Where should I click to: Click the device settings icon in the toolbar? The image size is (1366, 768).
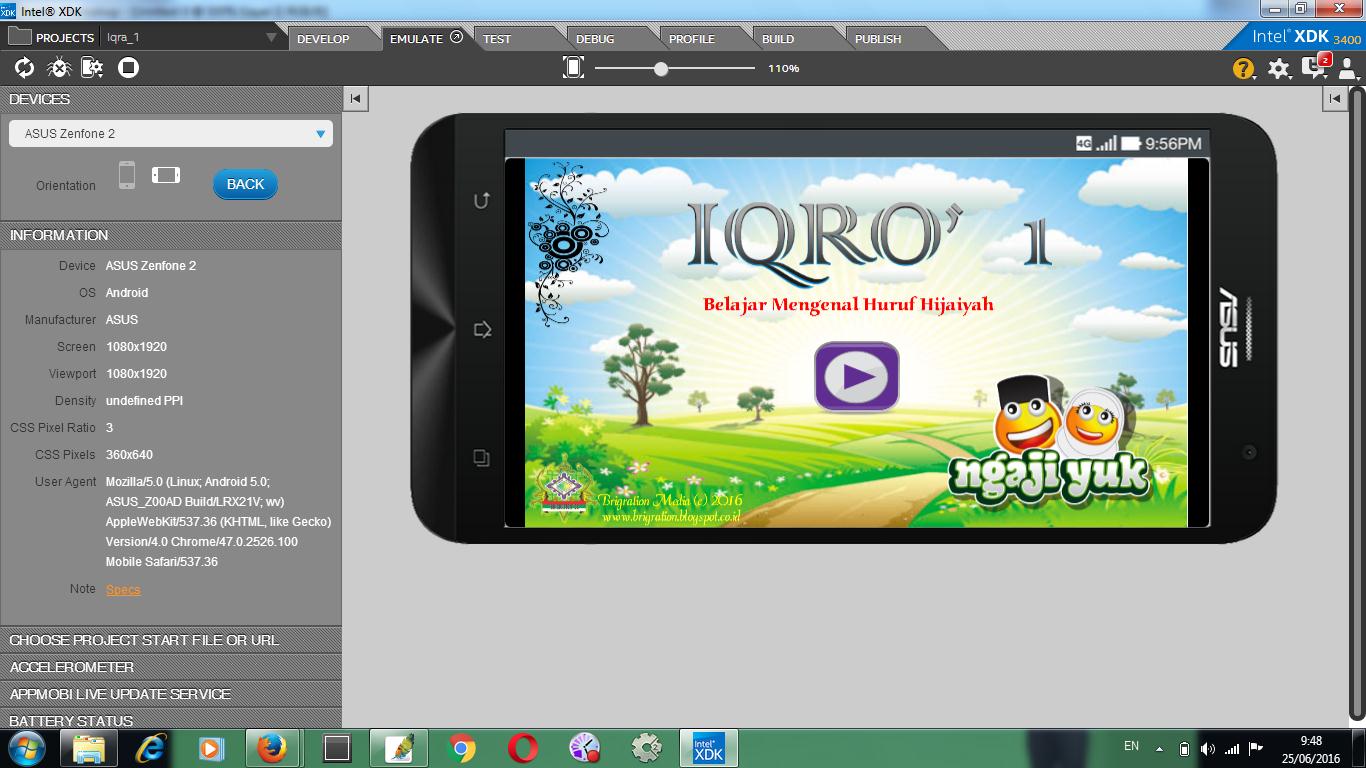point(90,68)
